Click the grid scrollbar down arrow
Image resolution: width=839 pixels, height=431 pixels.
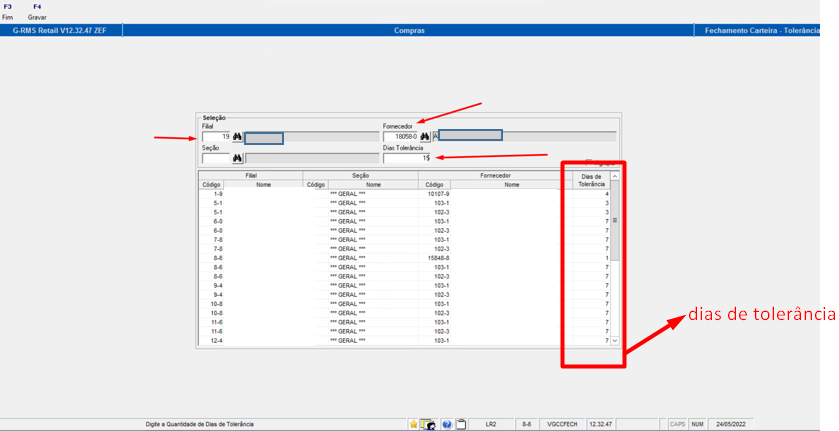615,341
